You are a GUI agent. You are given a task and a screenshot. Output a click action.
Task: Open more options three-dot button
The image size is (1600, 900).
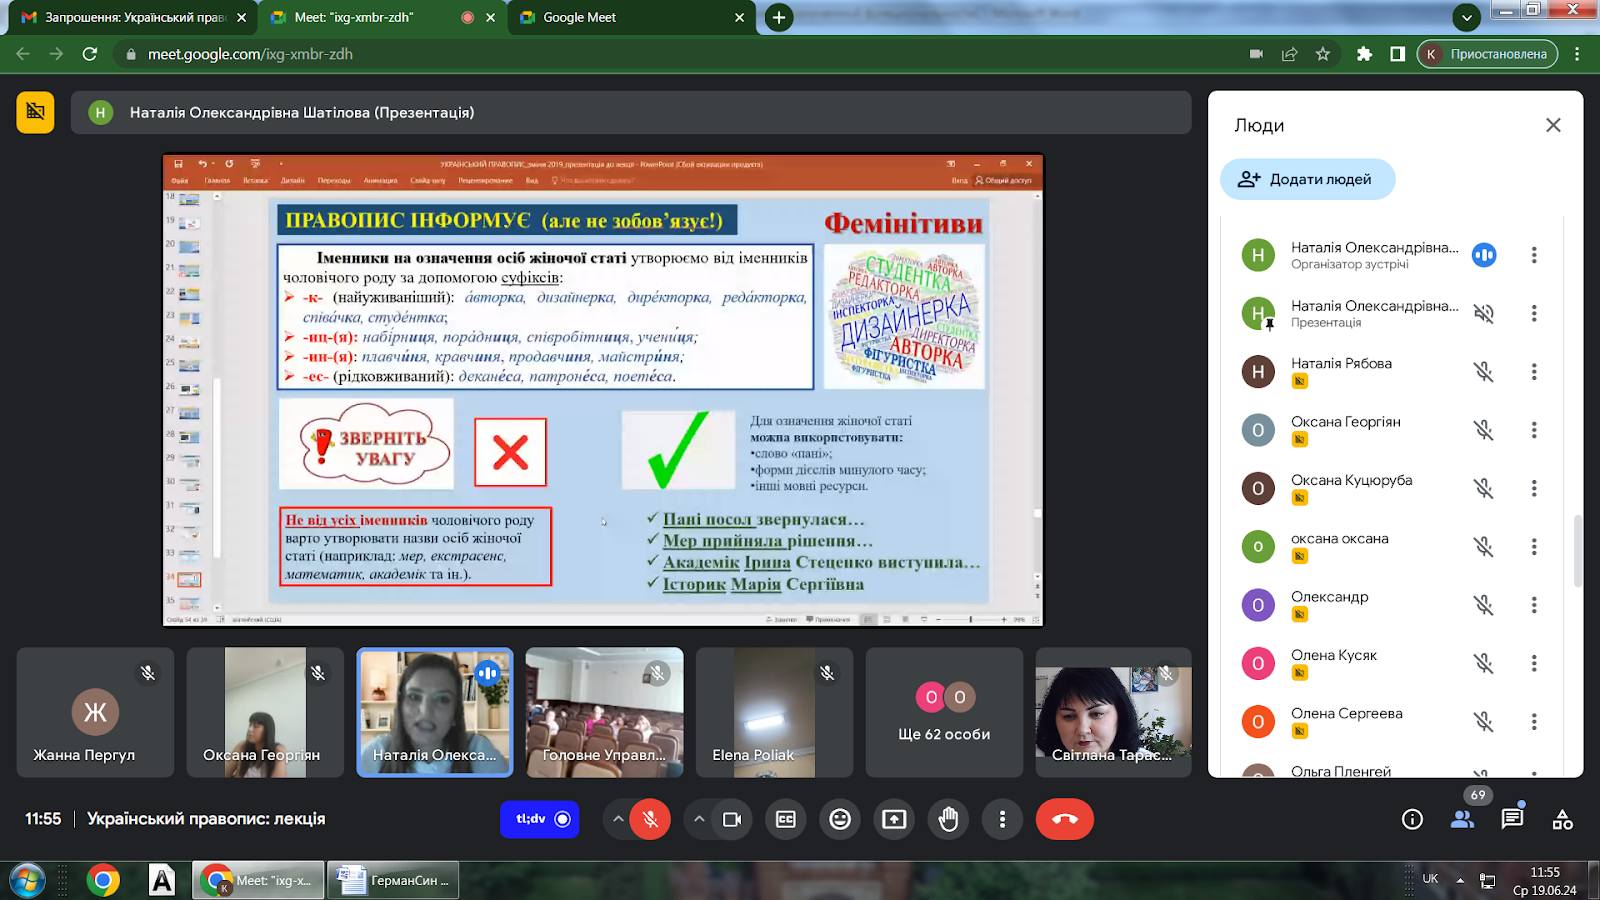pos(1002,819)
